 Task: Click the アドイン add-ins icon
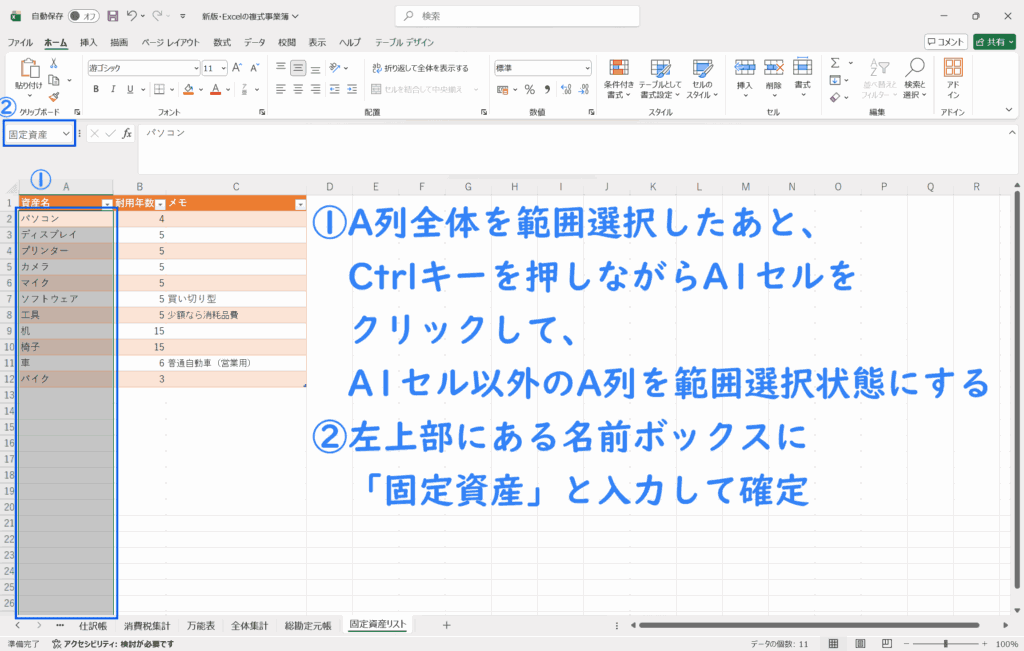(x=953, y=76)
